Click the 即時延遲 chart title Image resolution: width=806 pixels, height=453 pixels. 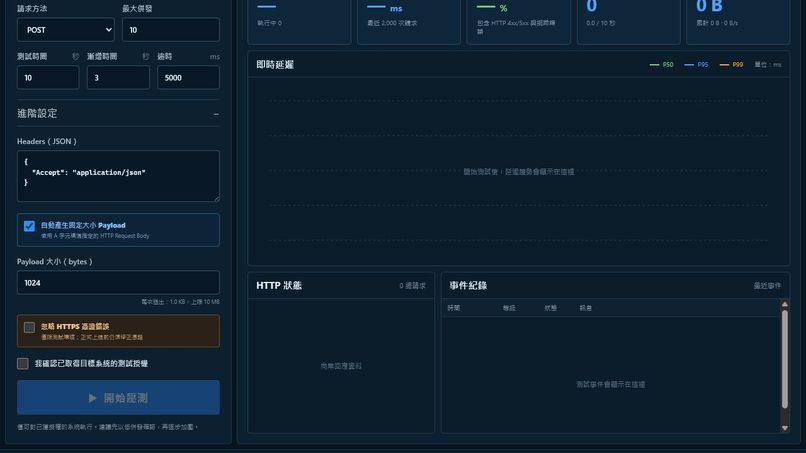pos(275,65)
